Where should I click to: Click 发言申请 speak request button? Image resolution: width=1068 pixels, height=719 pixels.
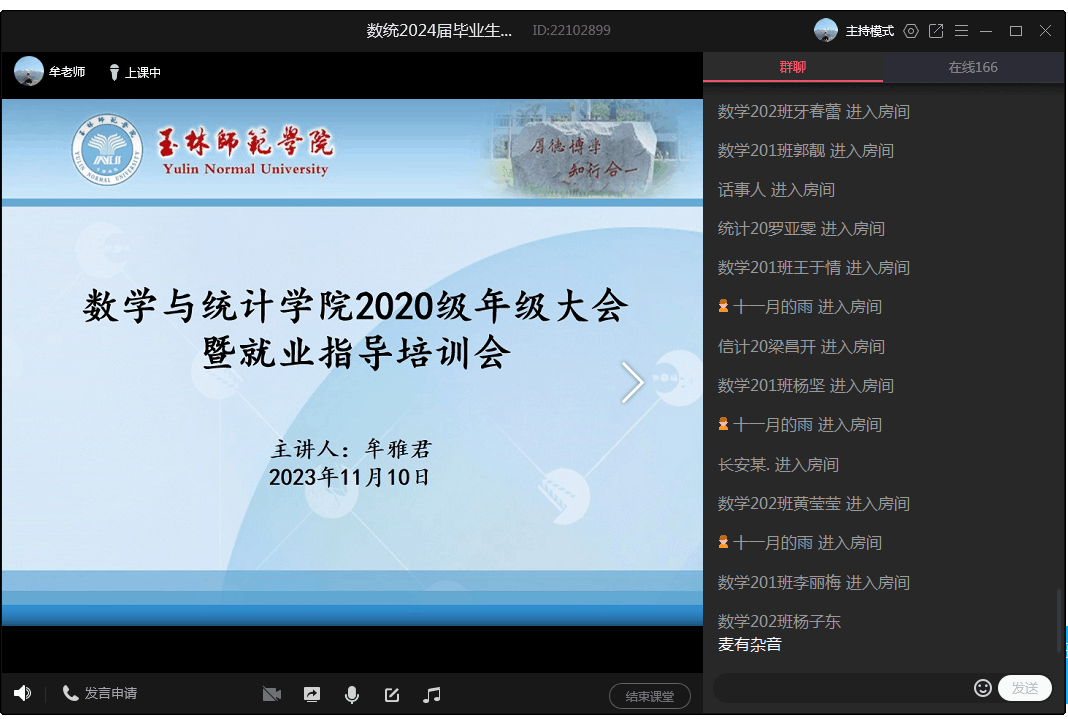pyautogui.click(x=100, y=693)
